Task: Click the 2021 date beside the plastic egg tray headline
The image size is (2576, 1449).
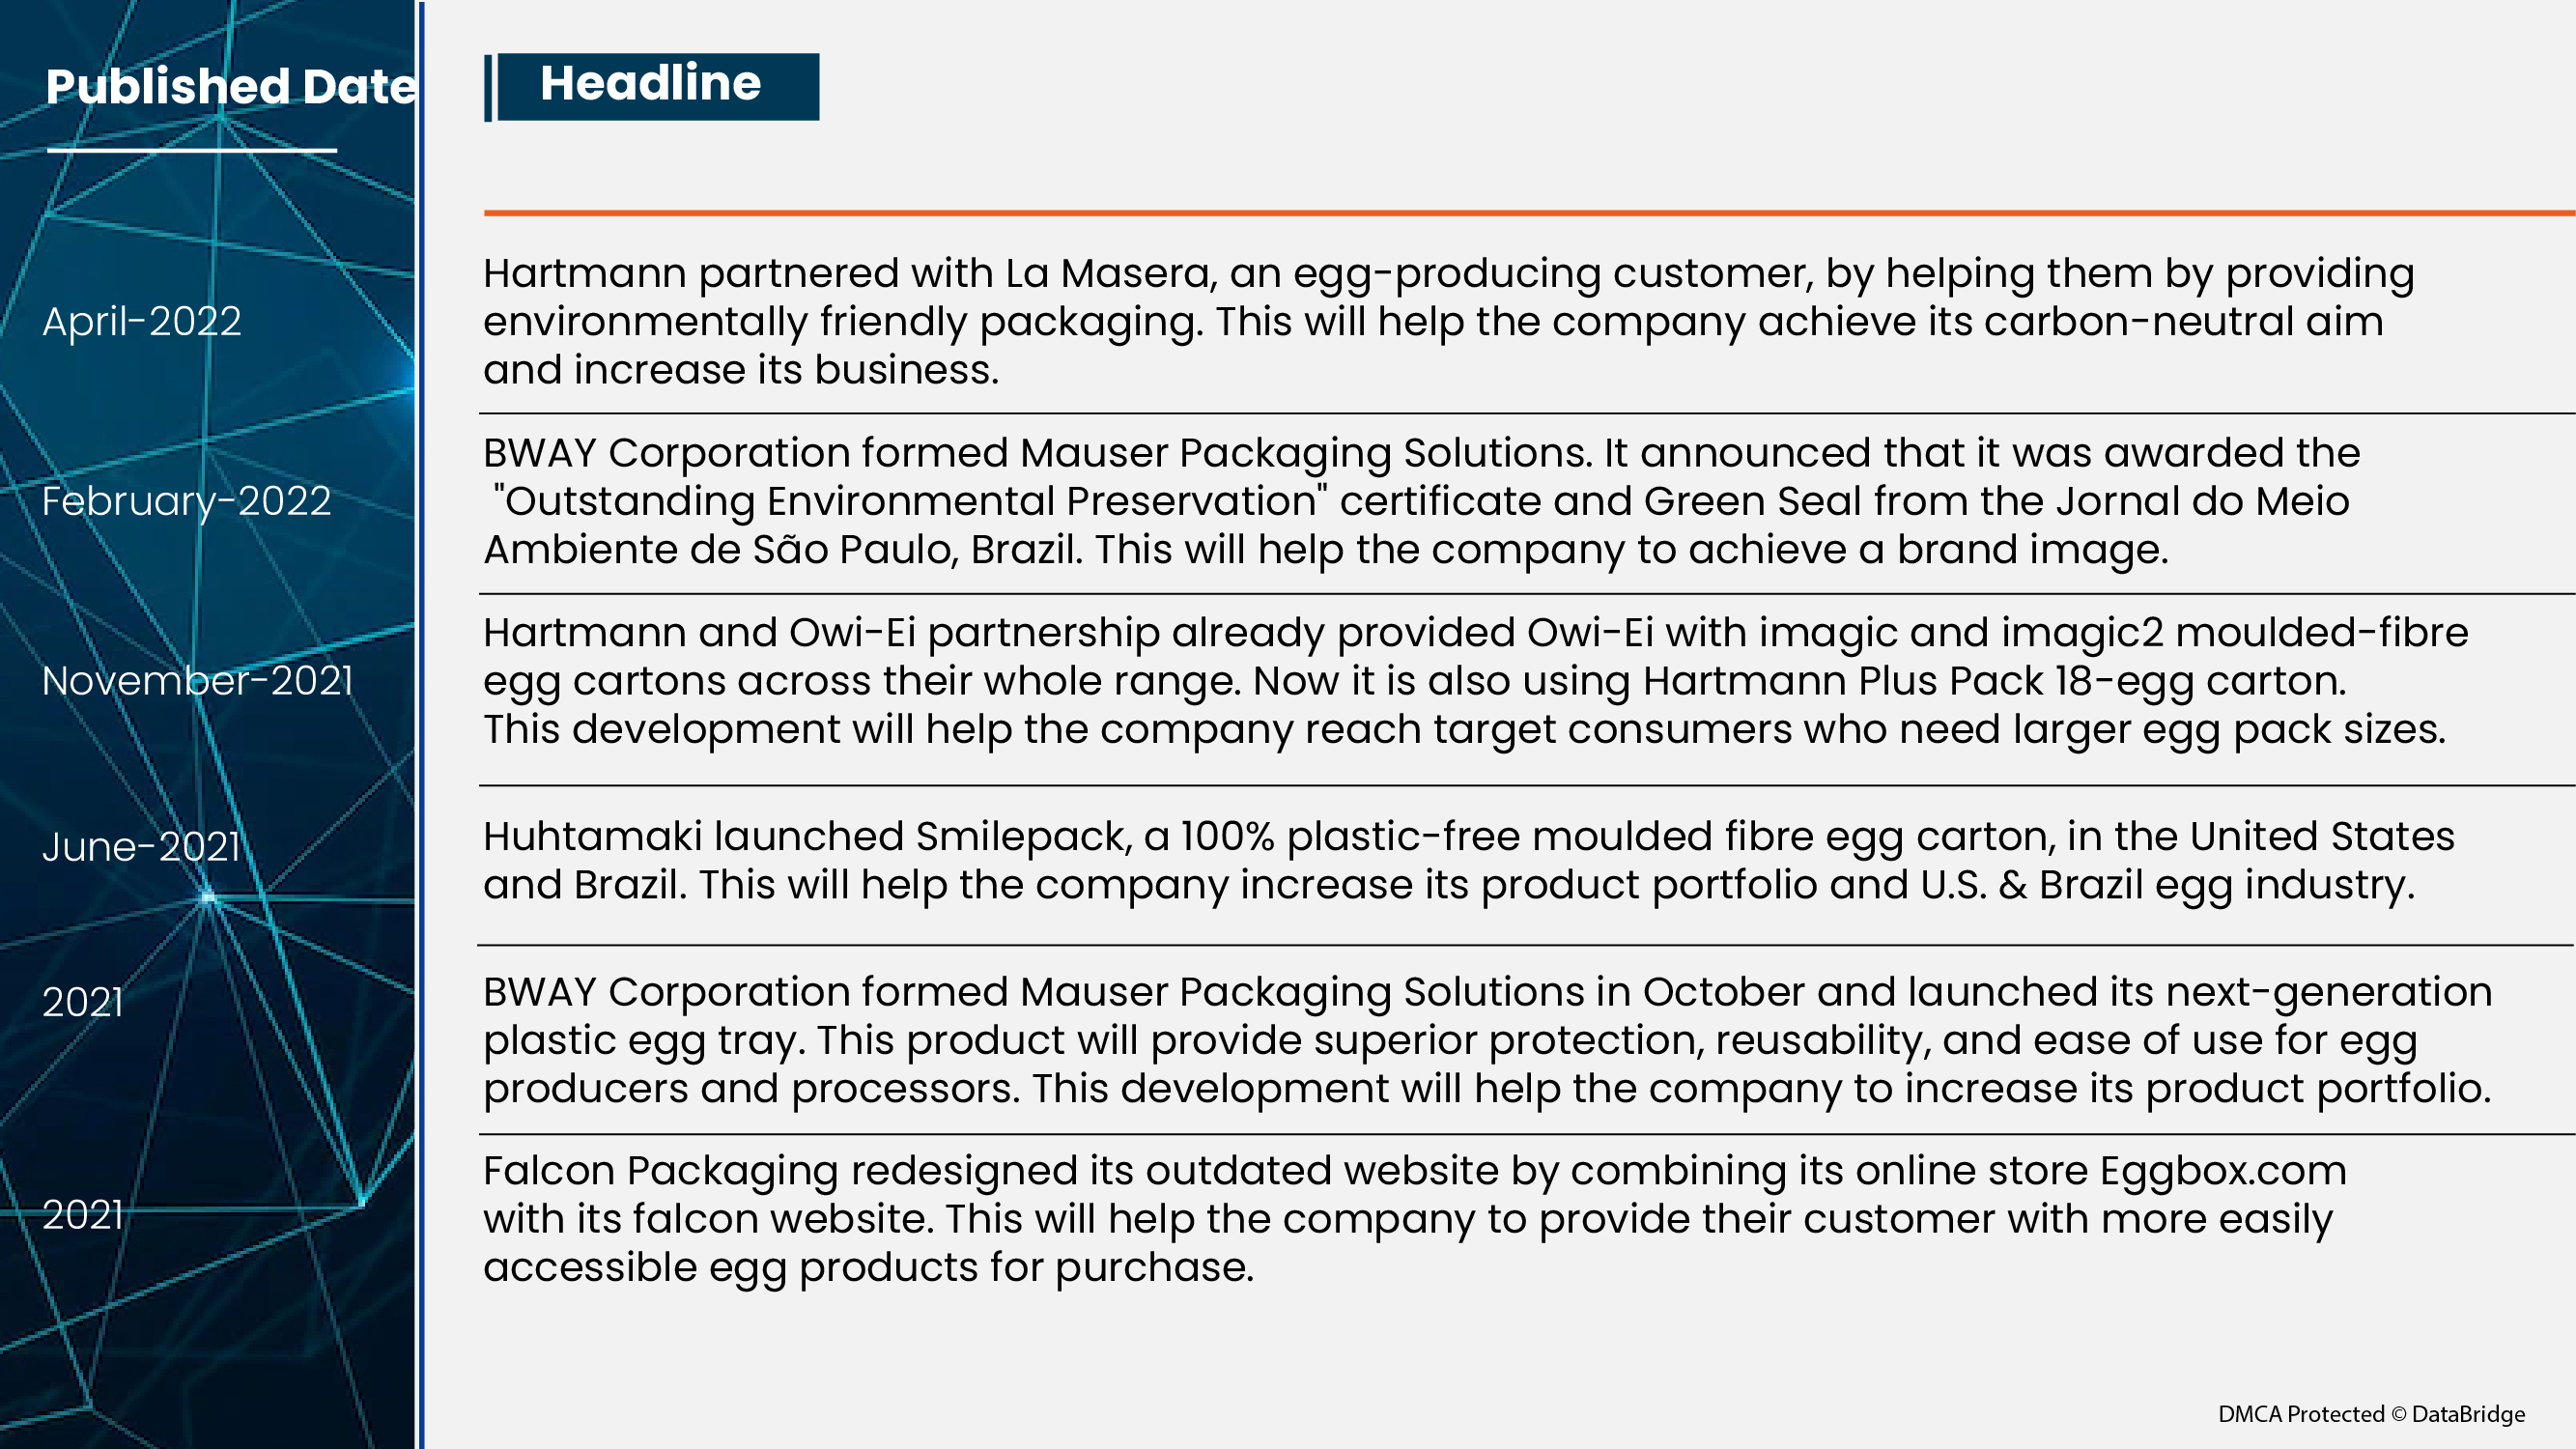Action: tap(83, 1002)
